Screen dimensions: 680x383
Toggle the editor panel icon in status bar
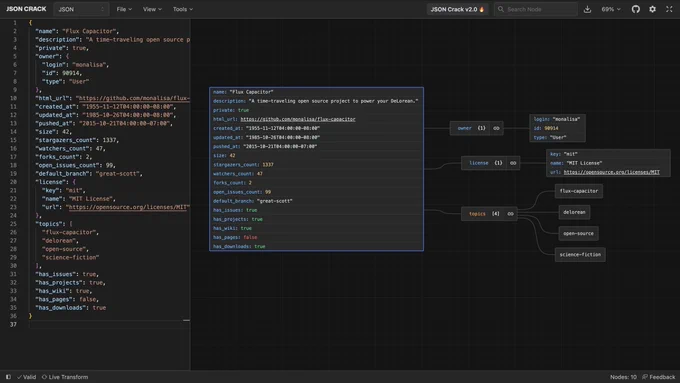8,377
